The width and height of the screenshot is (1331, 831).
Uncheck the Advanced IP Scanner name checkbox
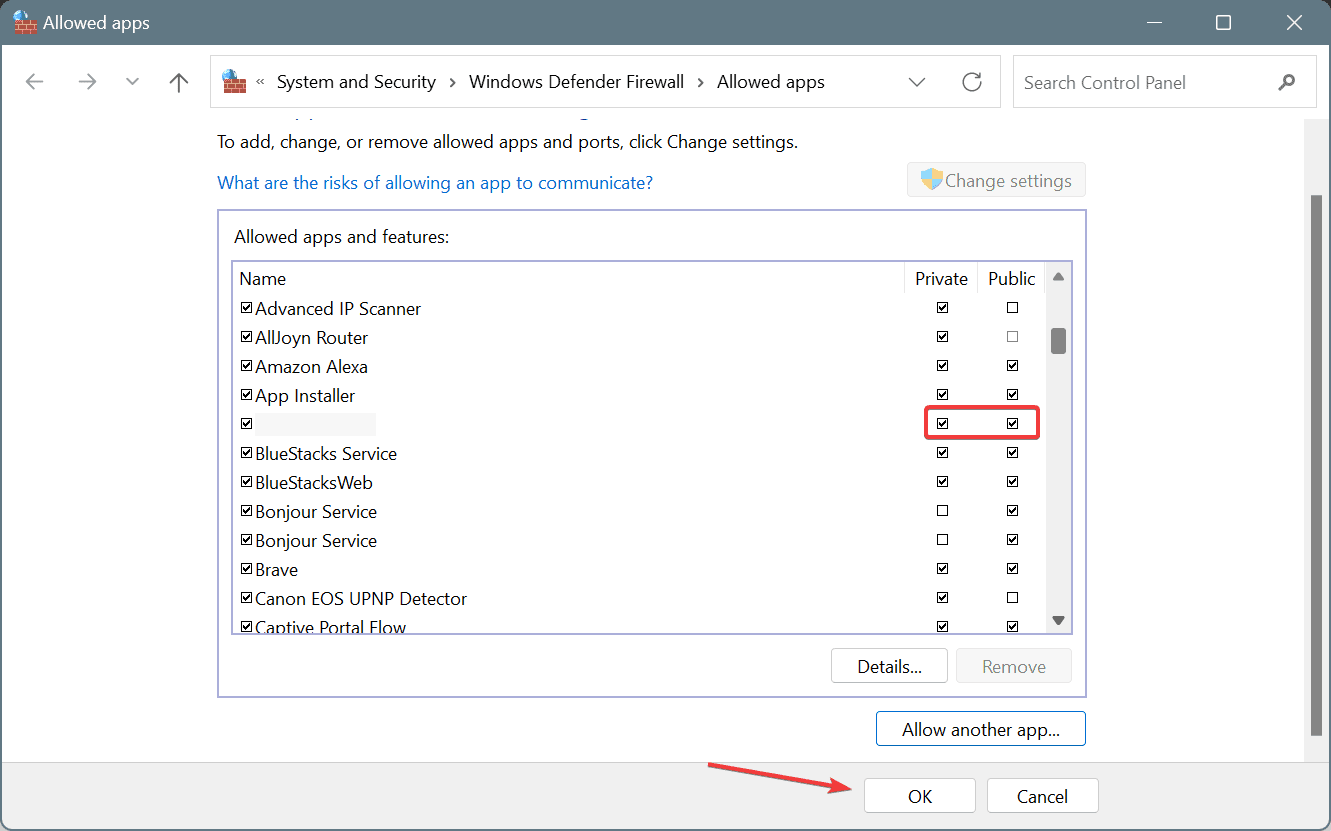246,308
